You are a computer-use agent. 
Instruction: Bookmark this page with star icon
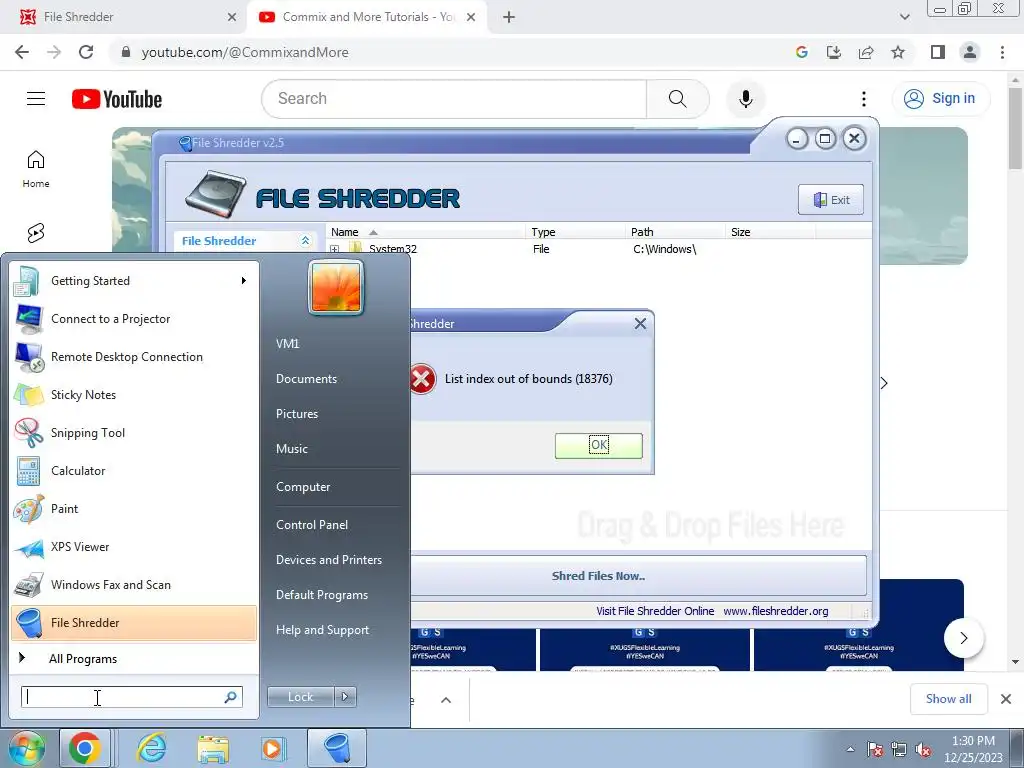[x=898, y=52]
